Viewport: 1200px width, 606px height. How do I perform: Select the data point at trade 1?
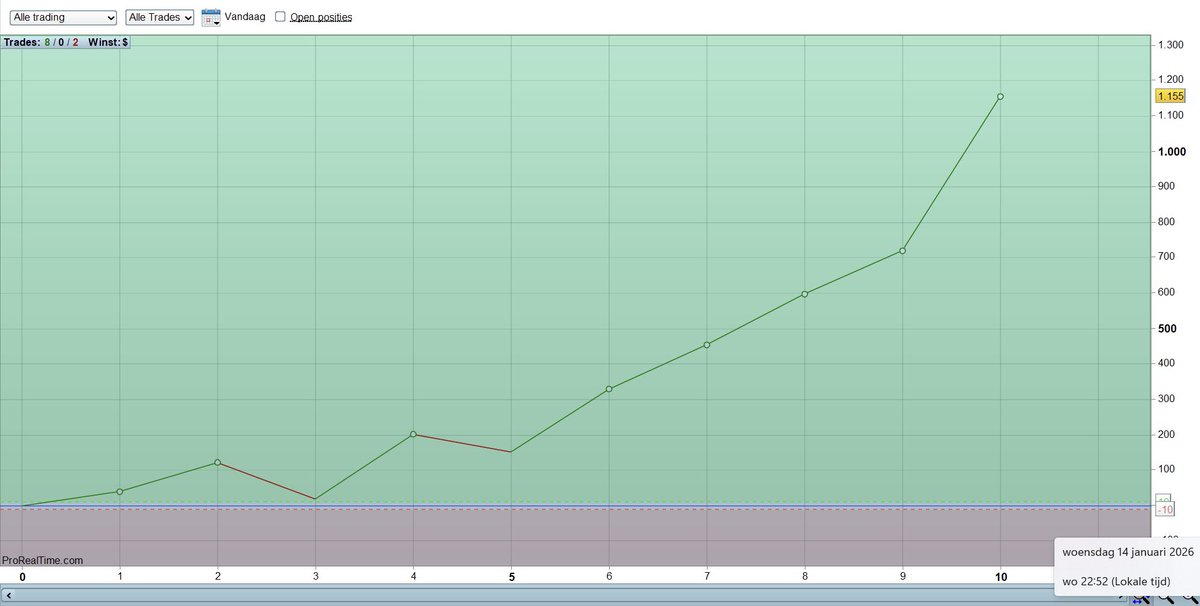[x=120, y=491]
